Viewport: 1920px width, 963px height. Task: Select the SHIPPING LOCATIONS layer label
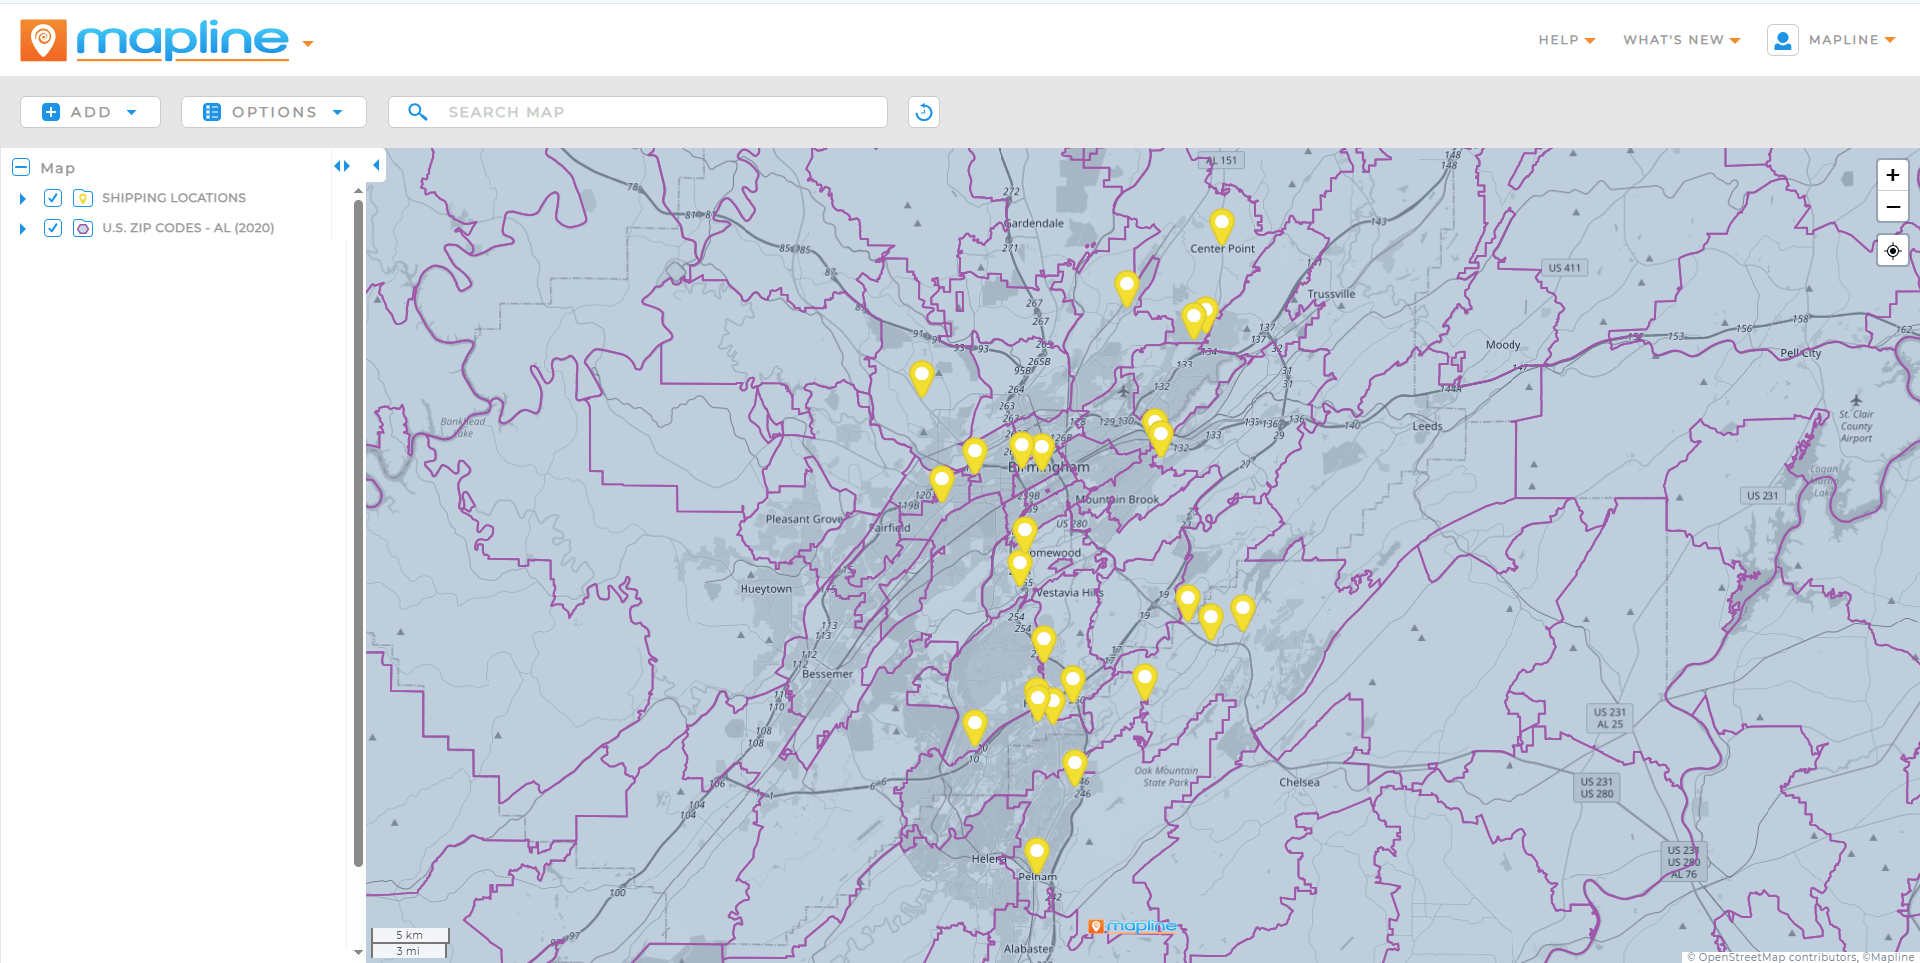click(174, 198)
